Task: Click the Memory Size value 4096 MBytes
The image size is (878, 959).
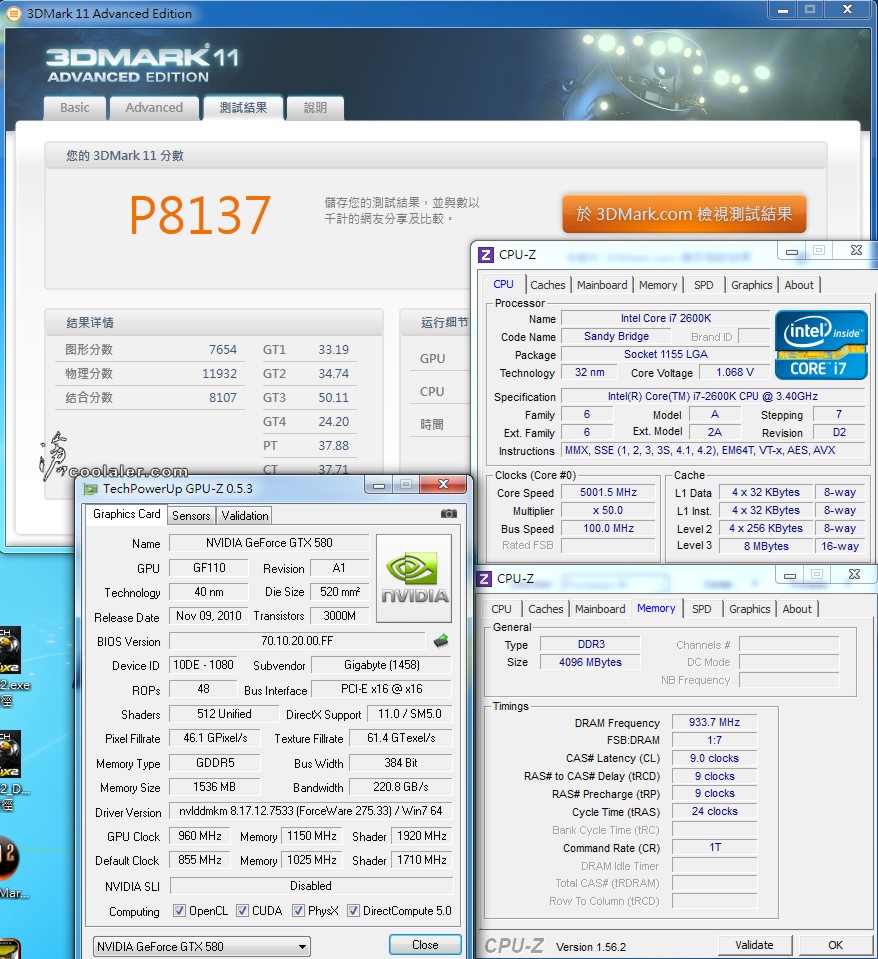Action: click(x=590, y=662)
